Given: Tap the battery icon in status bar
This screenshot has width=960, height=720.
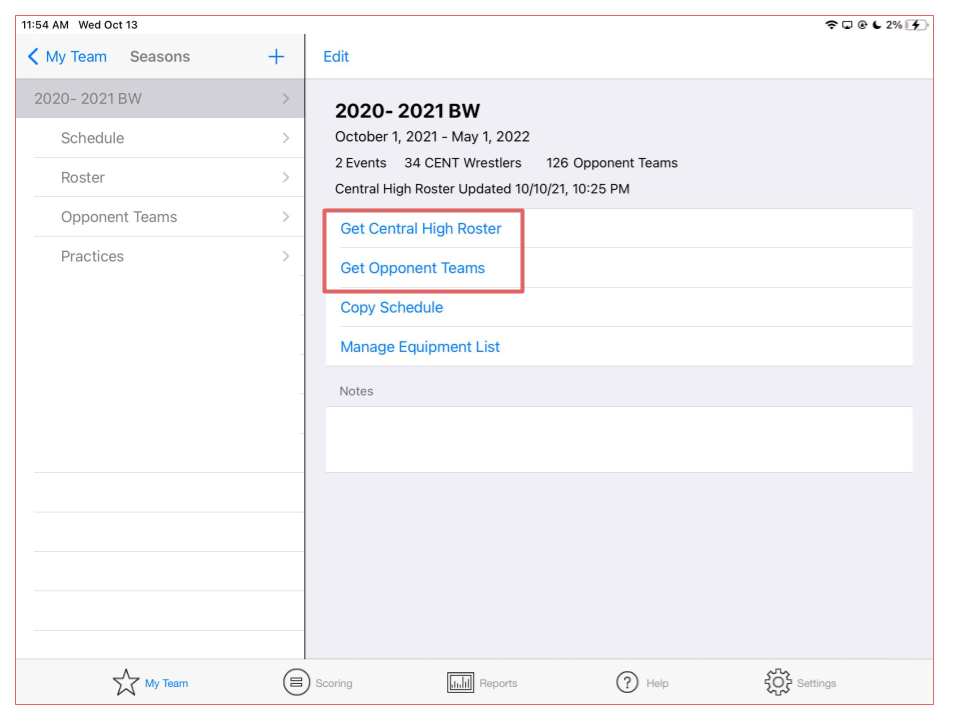Looking at the screenshot, I should coord(916,25).
